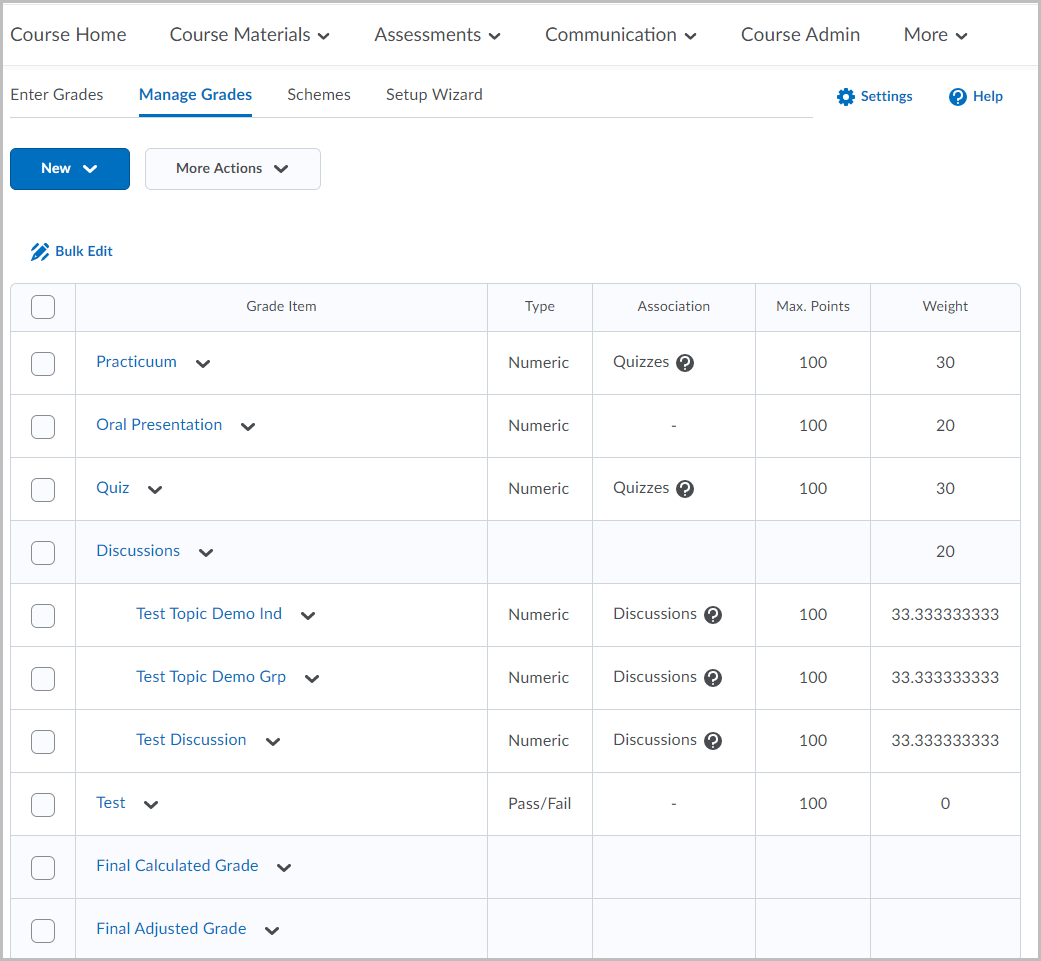Expand actions chevron next to Test Topic Demo Ind

(308, 616)
